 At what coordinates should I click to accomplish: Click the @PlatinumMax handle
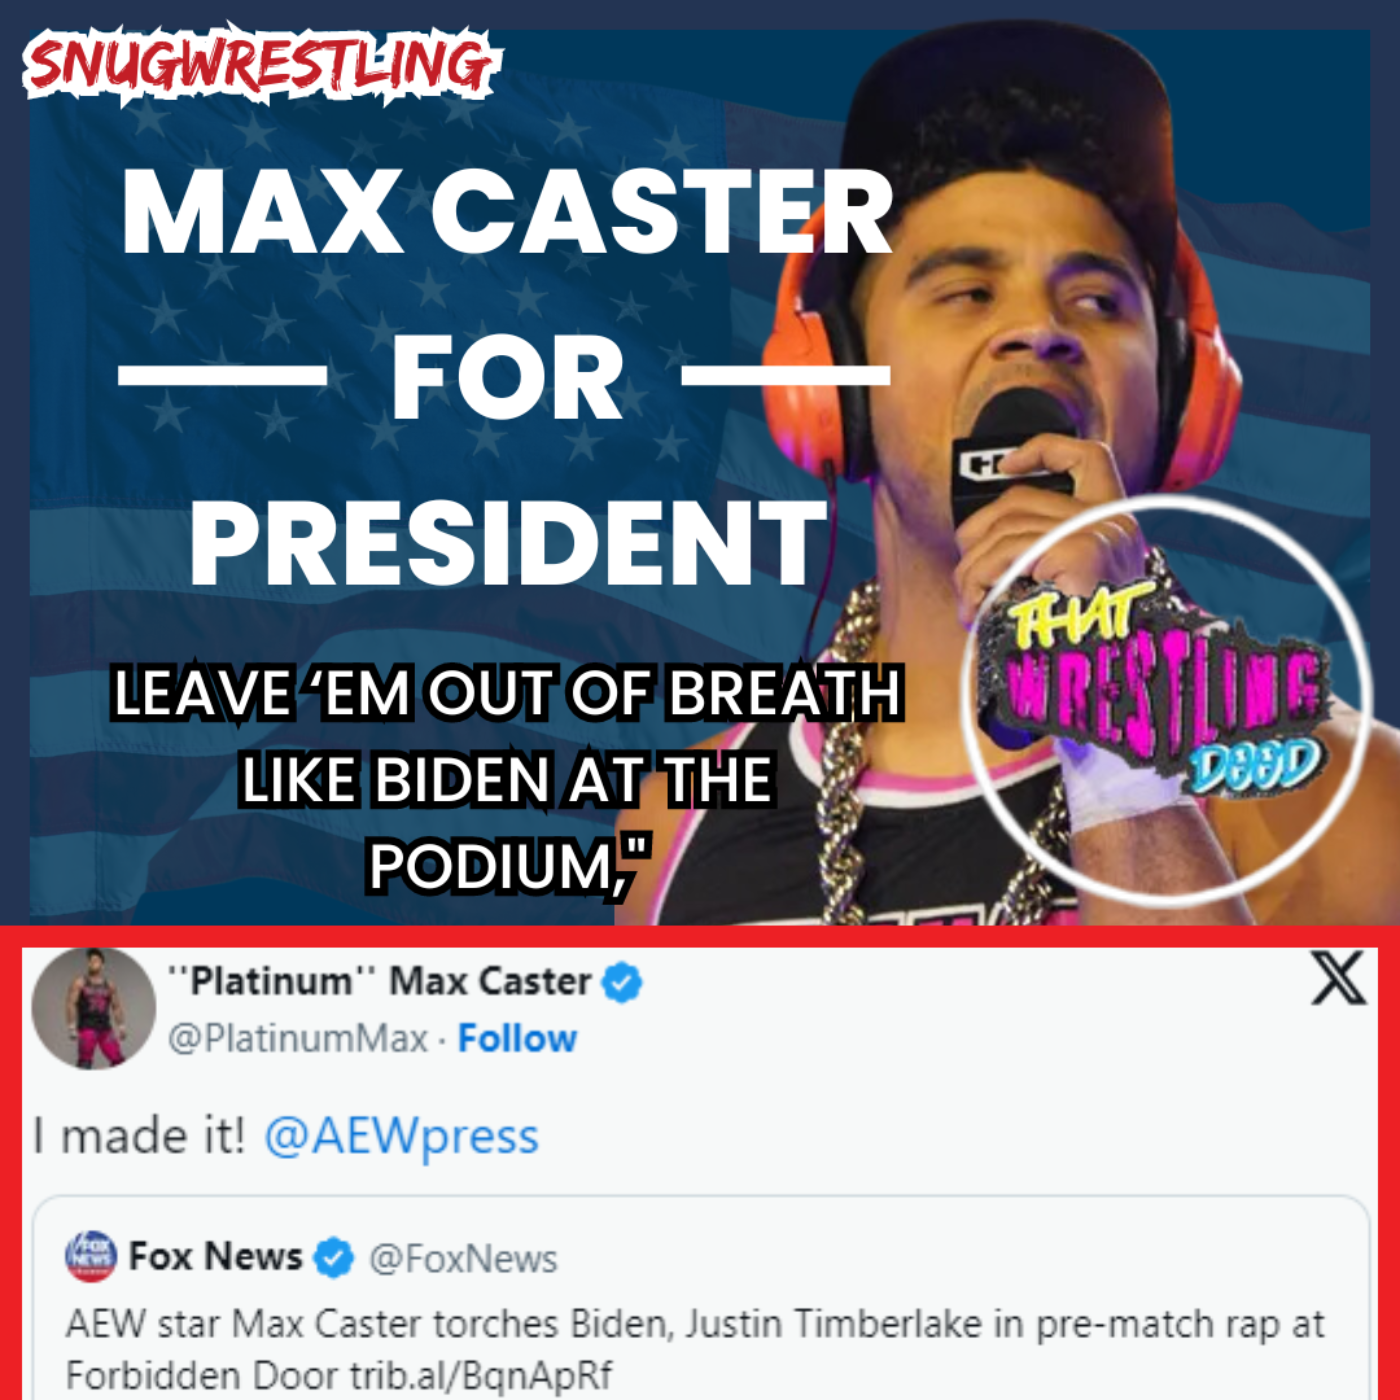[298, 1039]
